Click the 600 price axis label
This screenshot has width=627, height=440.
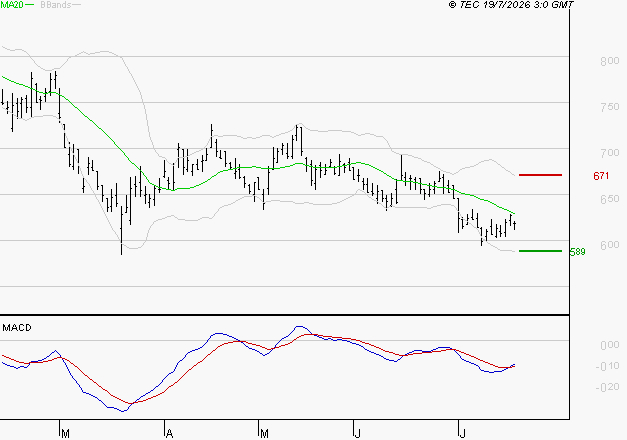(x=610, y=245)
